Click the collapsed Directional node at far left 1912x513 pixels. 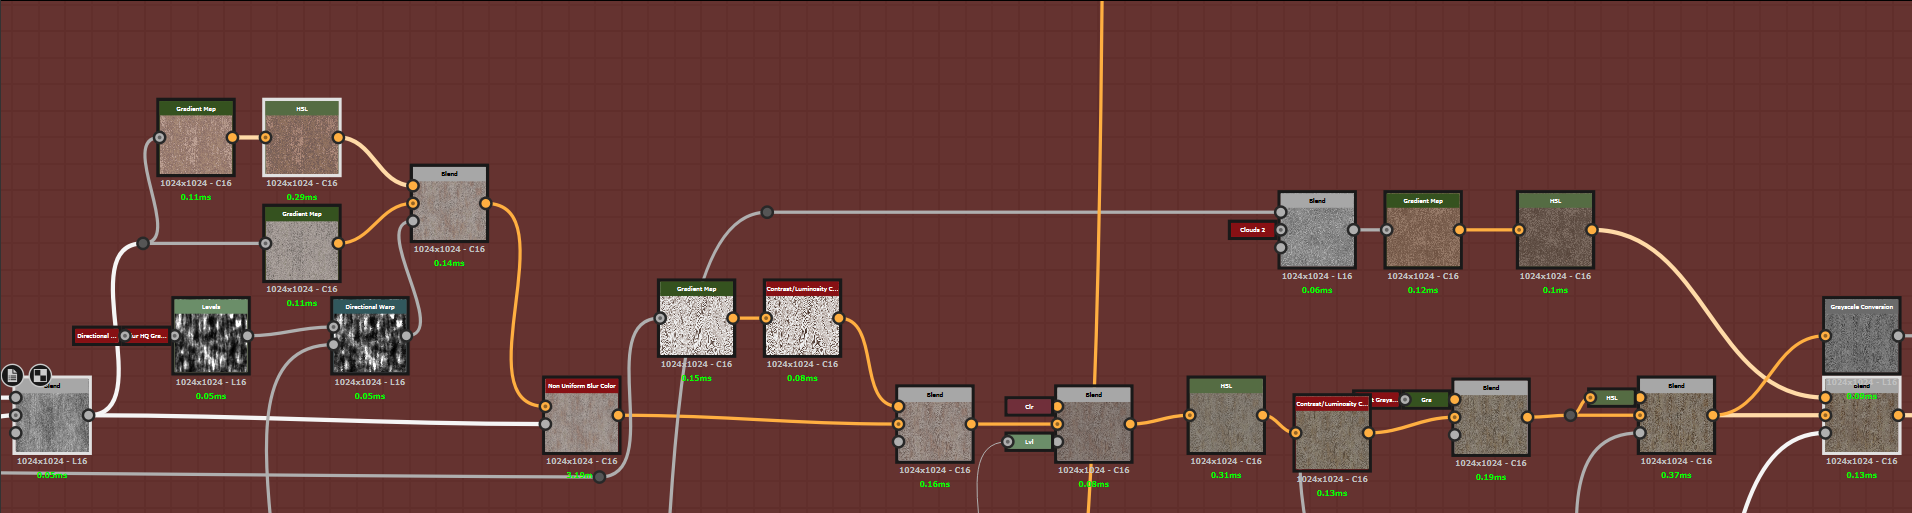point(95,336)
